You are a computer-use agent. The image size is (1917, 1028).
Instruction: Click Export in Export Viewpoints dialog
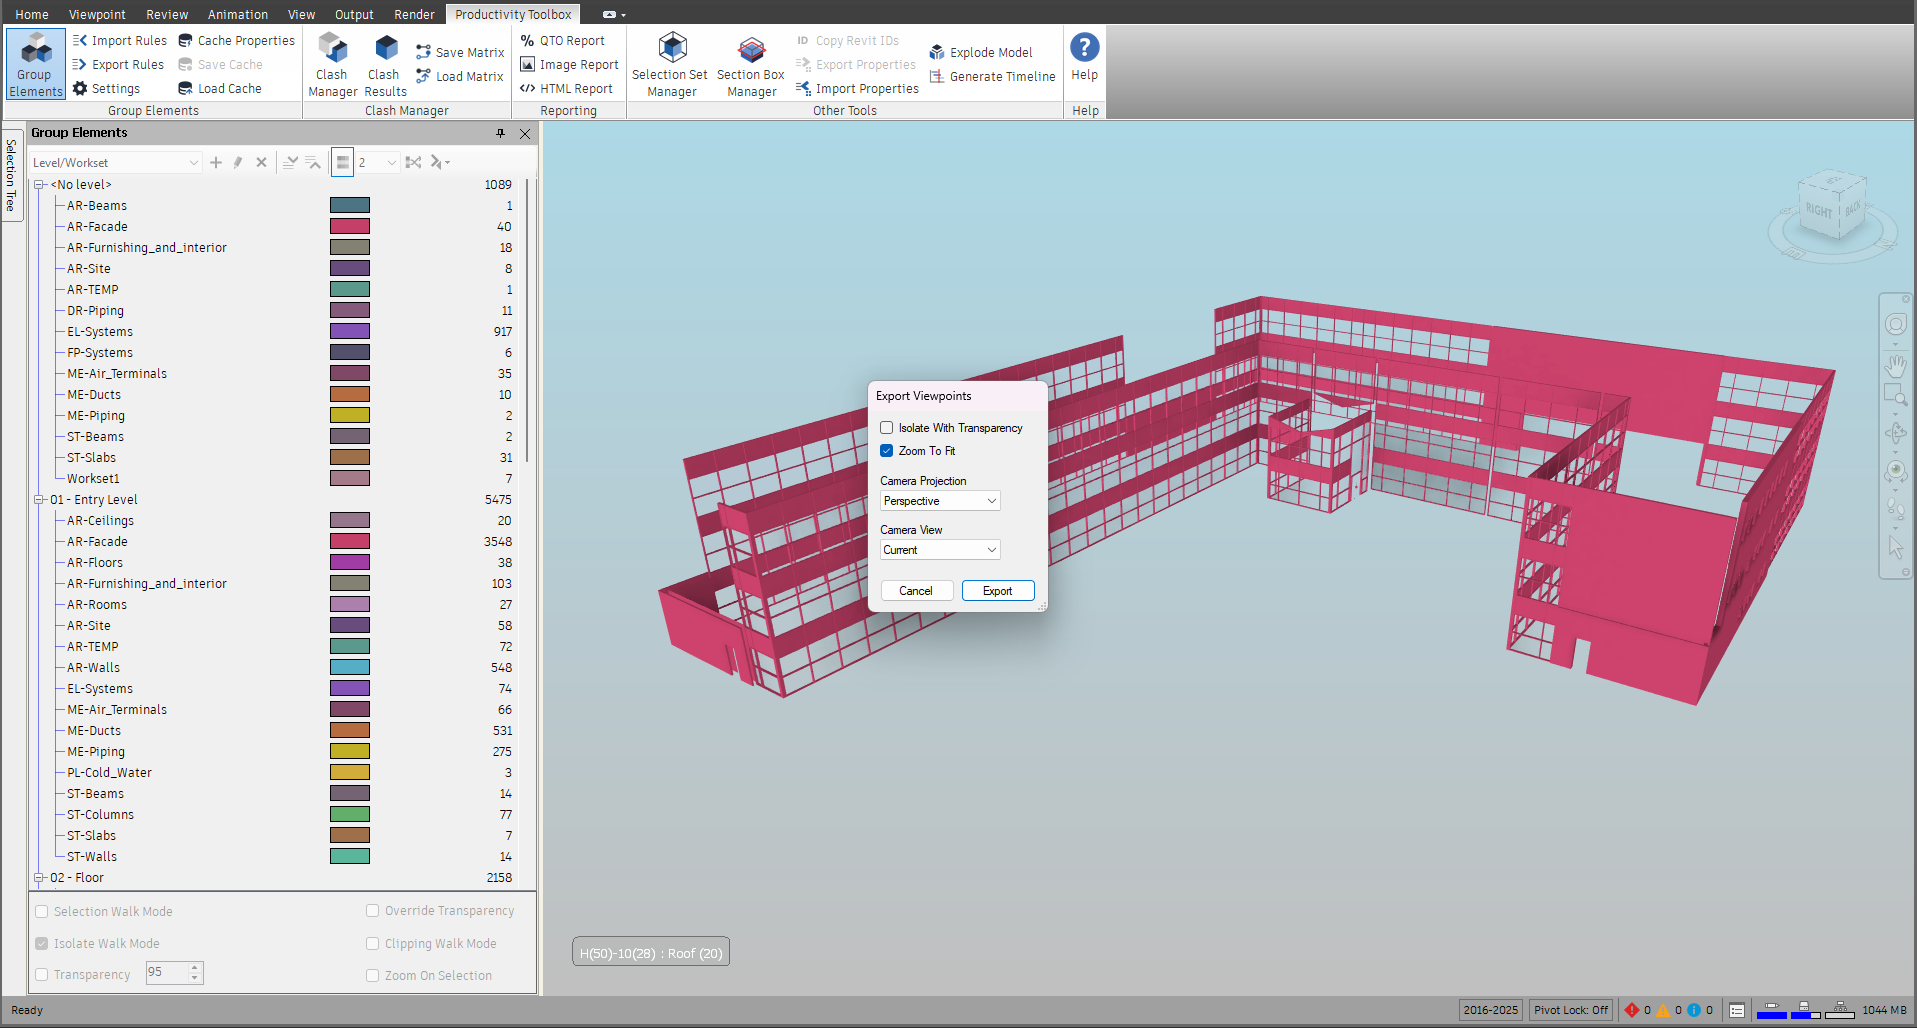pyautogui.click(x=998, y=591)
